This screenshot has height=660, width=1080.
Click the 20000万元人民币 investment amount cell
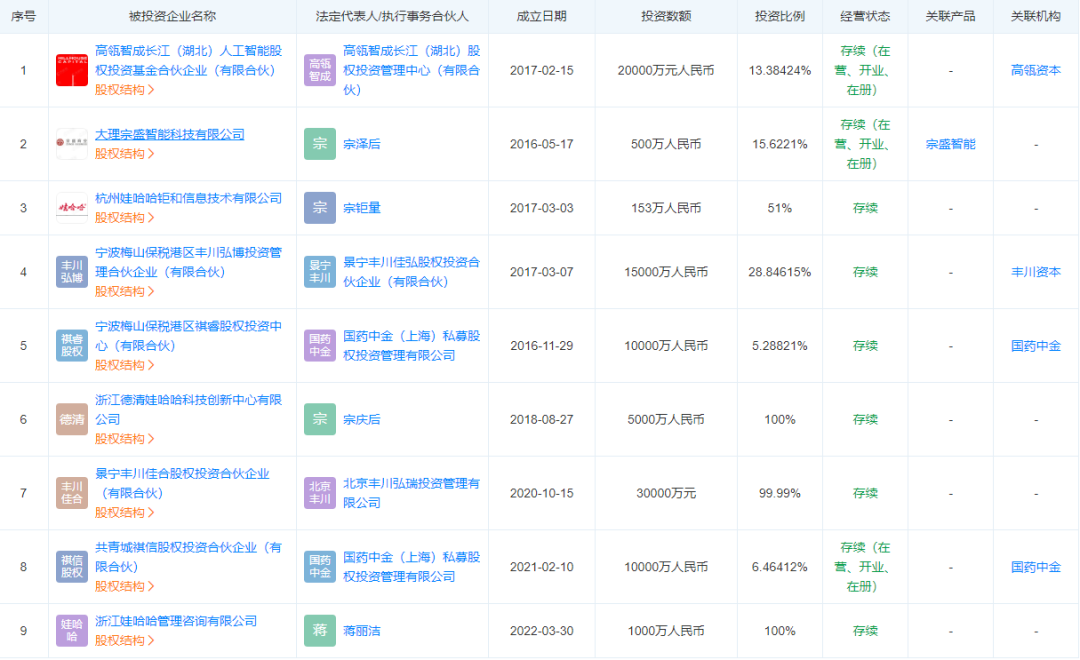[x=666, y=70]
